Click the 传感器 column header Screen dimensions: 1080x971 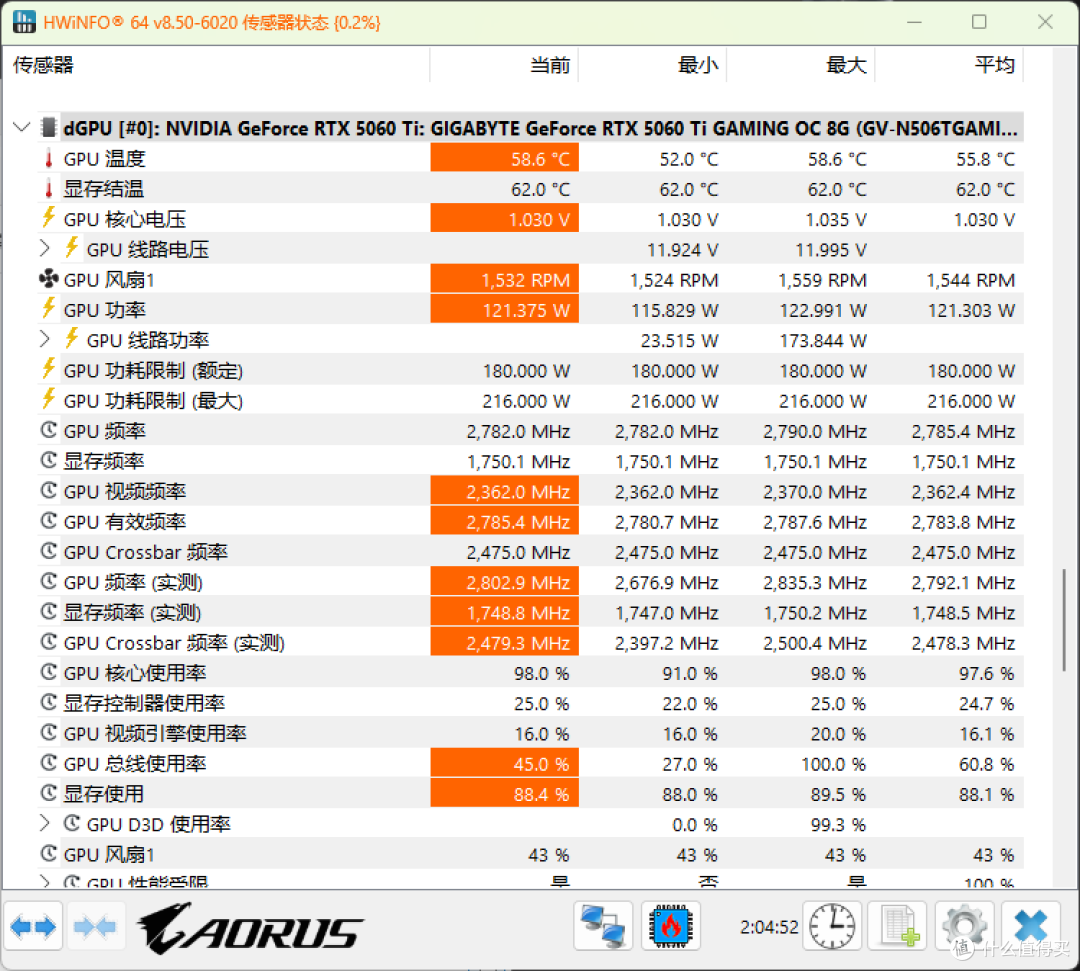pos(216,65)
